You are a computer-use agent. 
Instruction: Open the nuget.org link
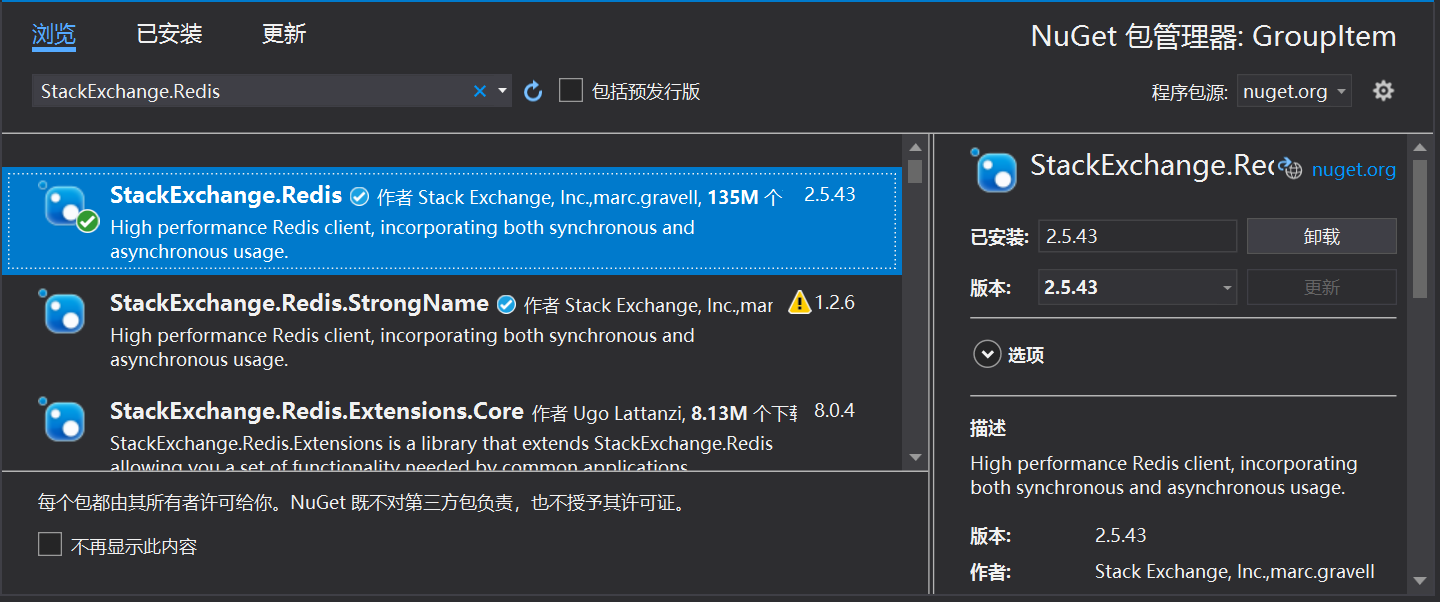coord(1354,170)
